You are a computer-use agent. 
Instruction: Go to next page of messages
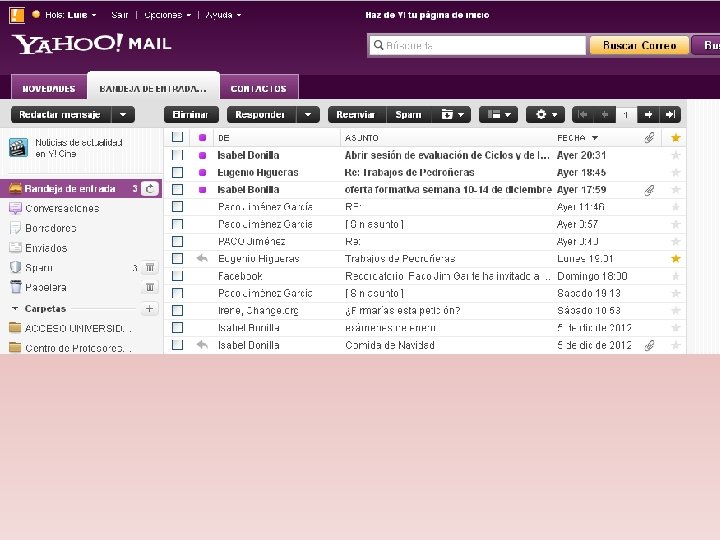click(x=648, y=114)
